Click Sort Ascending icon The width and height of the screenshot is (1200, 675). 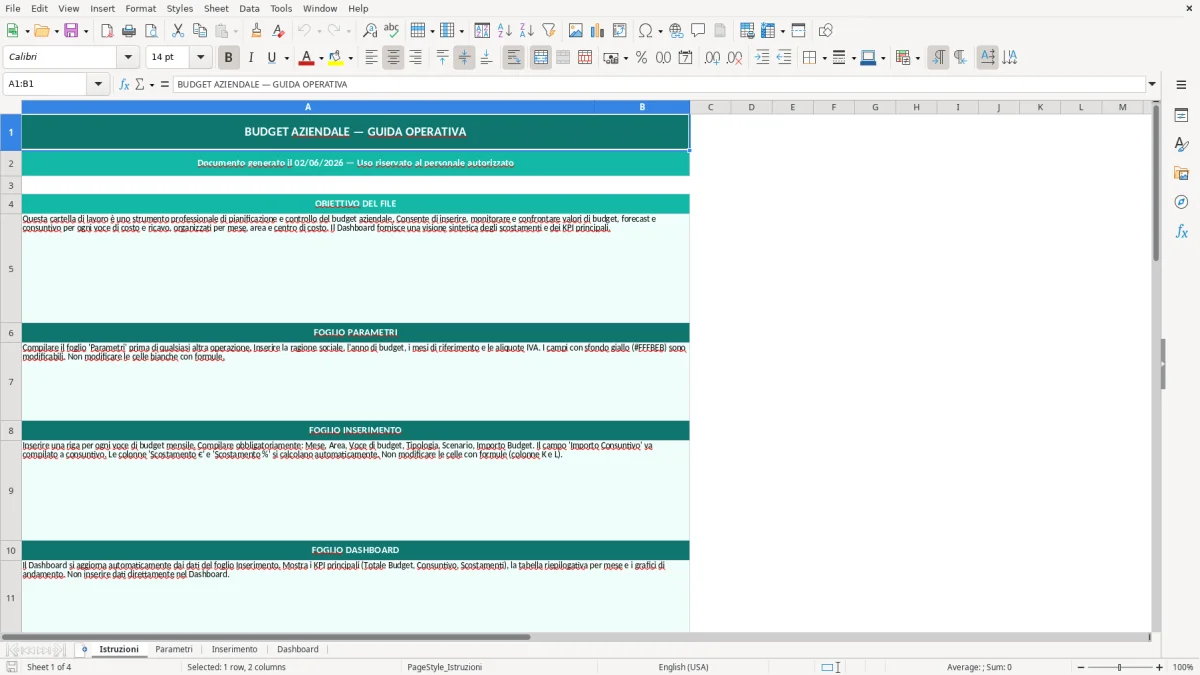pos(505,31)
